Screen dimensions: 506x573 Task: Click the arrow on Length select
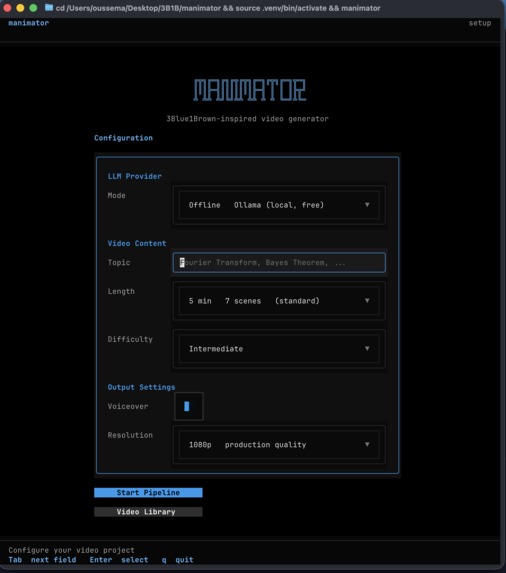pyautogui.click(x=367, y=300)
